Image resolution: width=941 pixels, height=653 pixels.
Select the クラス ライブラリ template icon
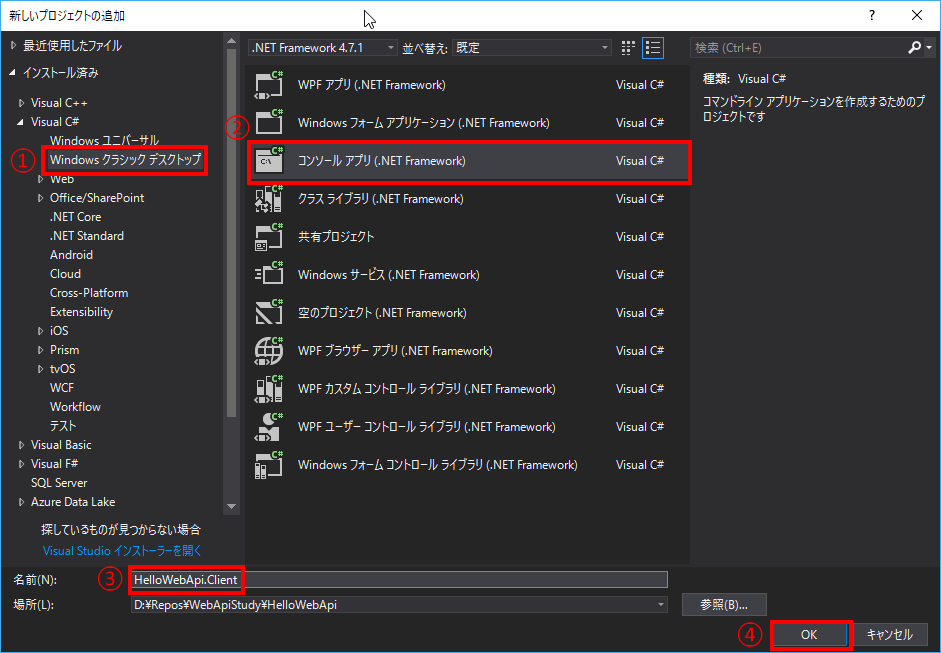click(268, 199)
